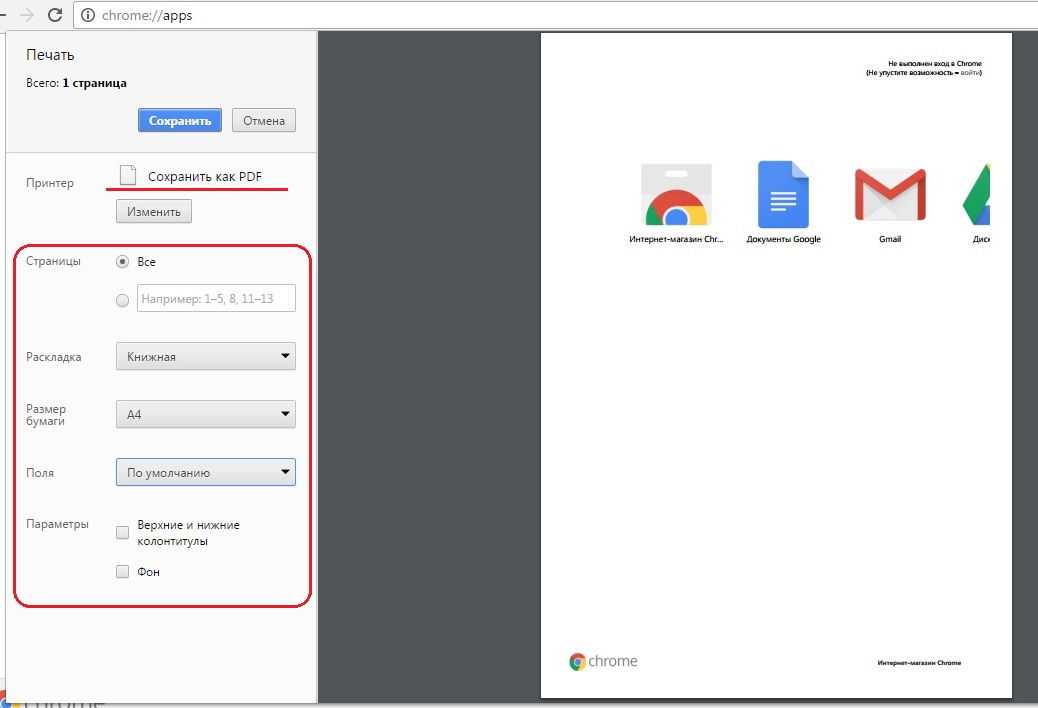Screen dimensions: 1038x708
Task: Click the Gmail label under the envelope icon
Action: [890, 239]
